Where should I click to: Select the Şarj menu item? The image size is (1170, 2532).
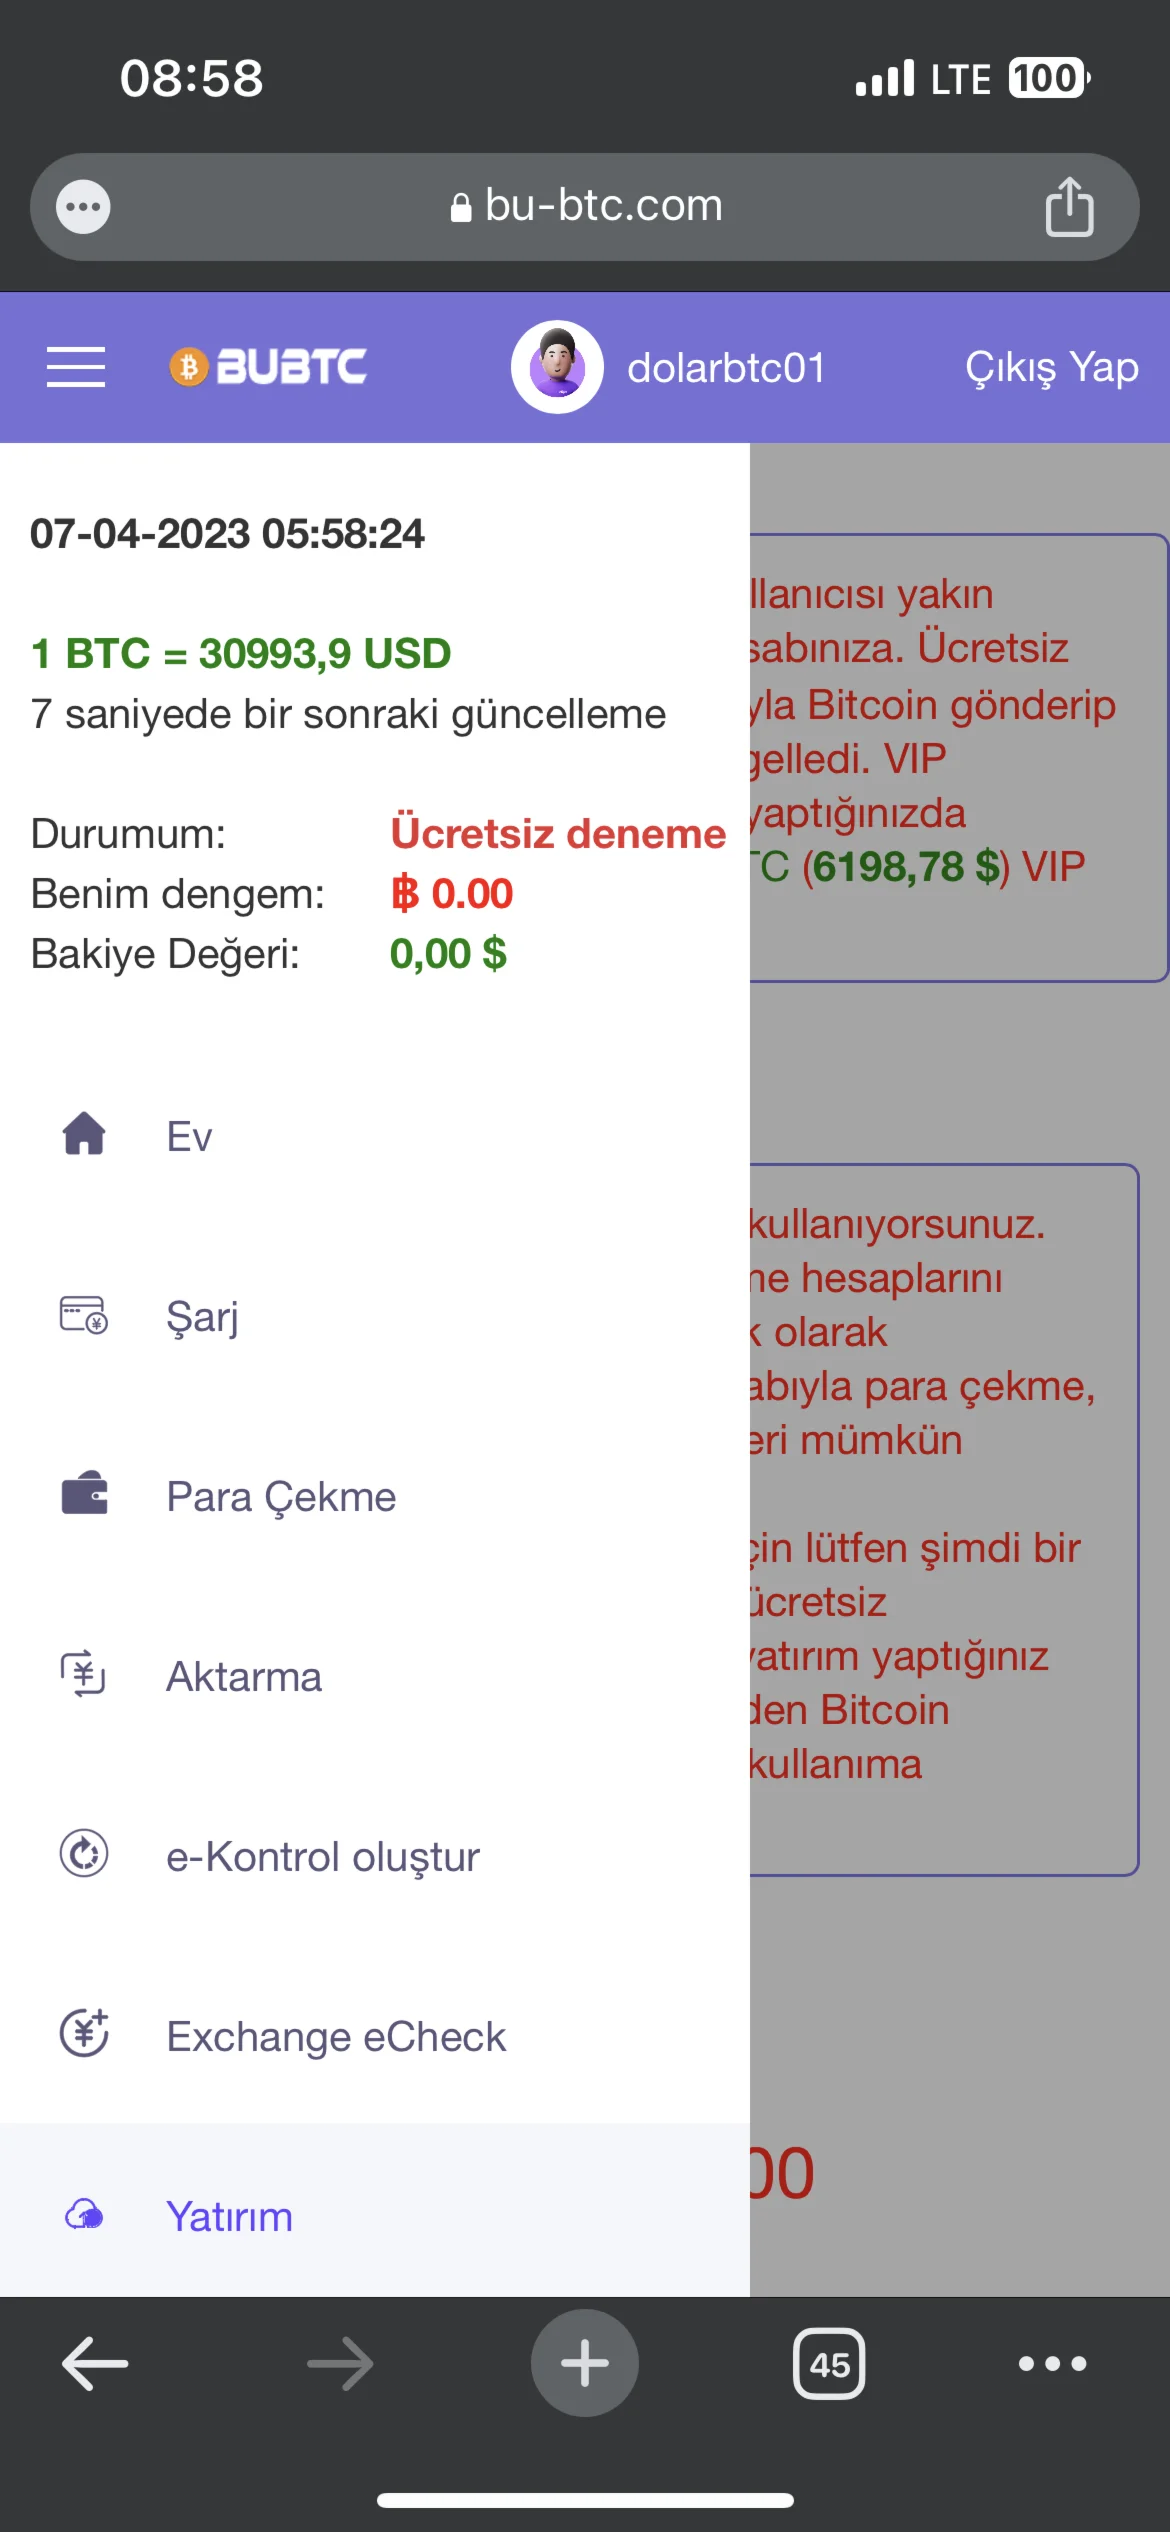coord(203,1317)
